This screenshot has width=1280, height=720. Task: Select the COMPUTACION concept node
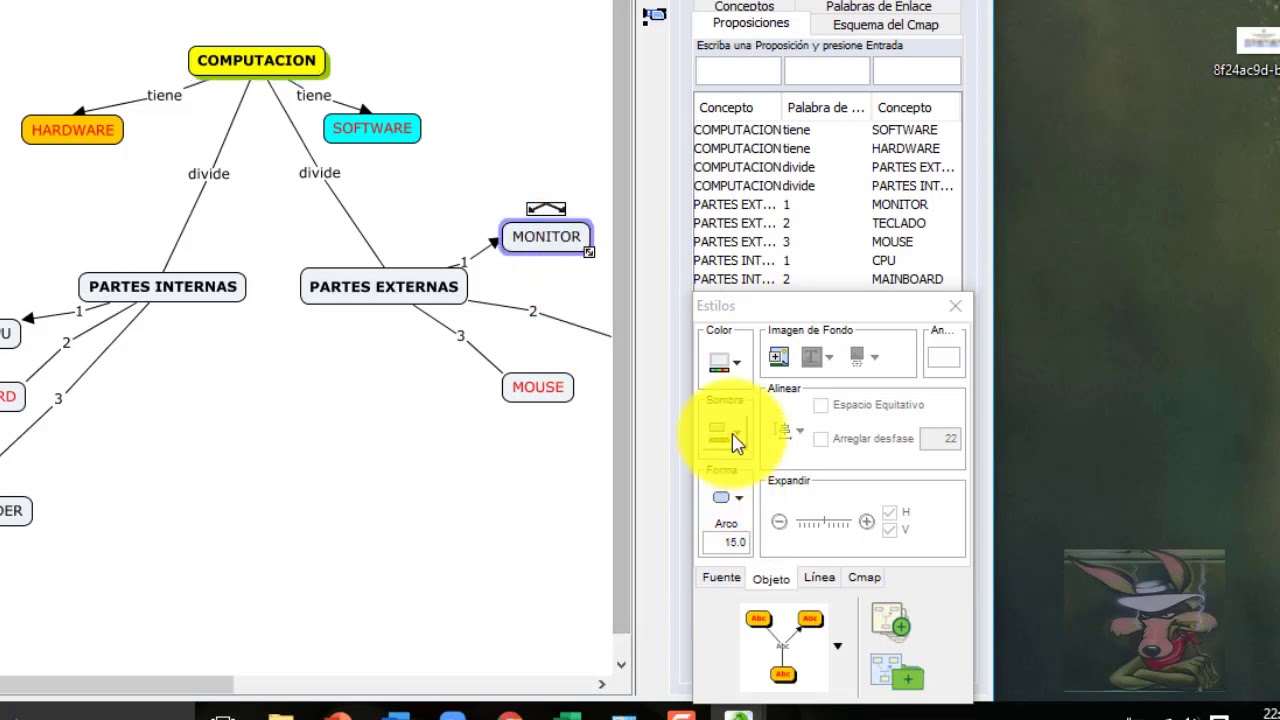point(257,60)
